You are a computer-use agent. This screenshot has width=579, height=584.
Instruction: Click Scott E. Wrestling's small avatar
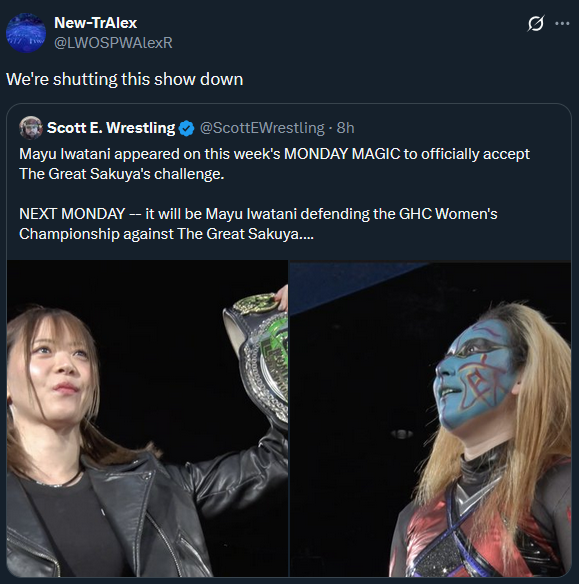31,128
